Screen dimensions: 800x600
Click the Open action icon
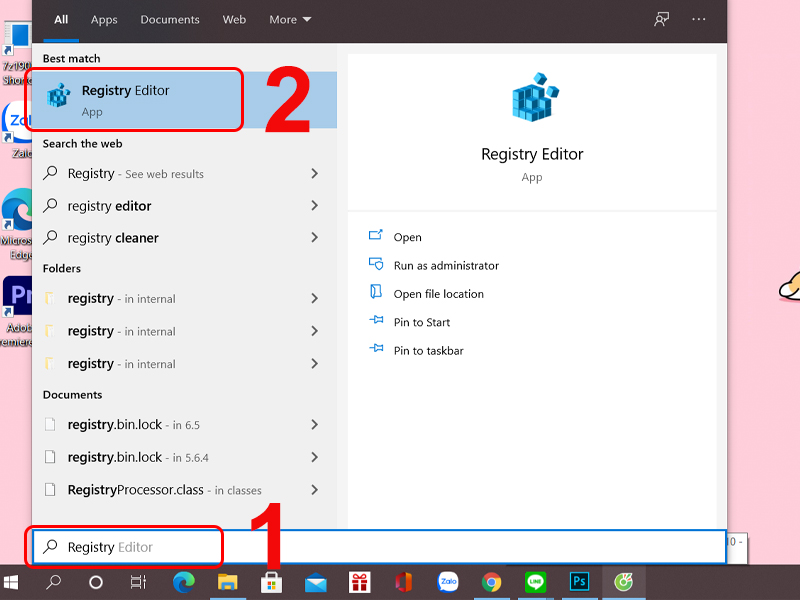[x=376, y=235]
